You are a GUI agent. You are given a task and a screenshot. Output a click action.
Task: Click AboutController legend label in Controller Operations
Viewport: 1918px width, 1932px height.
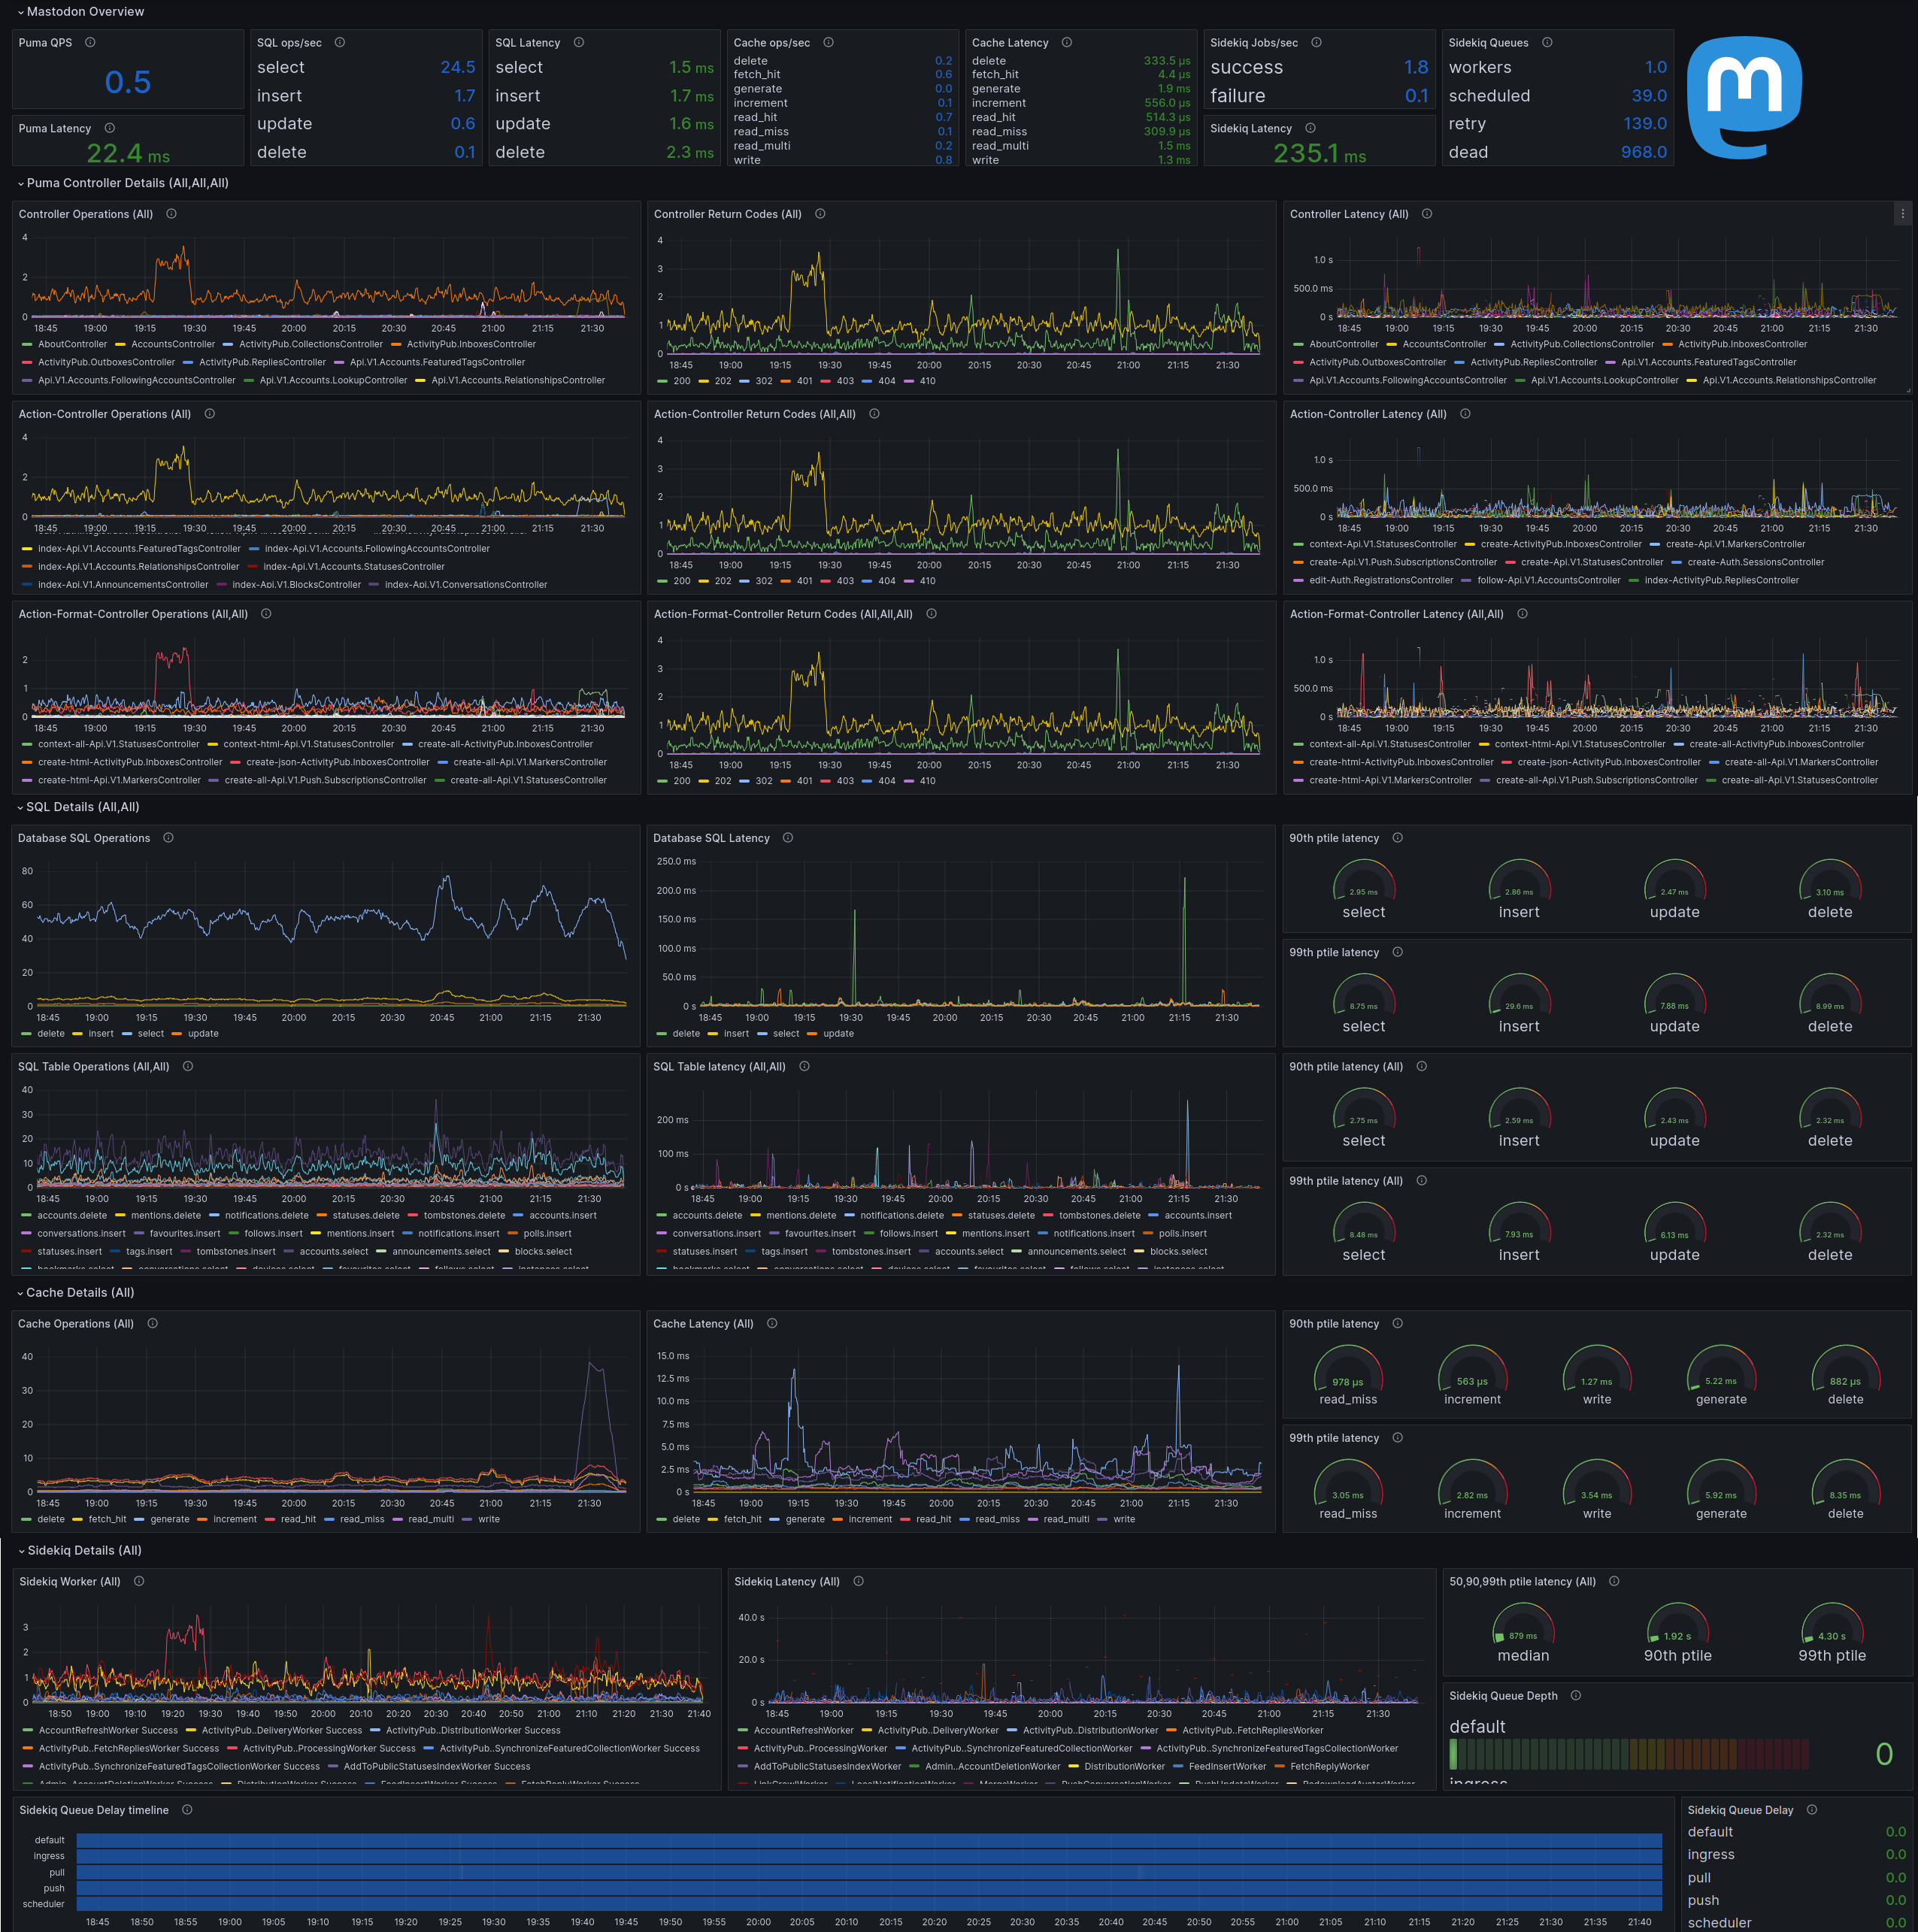coord(72,344)
